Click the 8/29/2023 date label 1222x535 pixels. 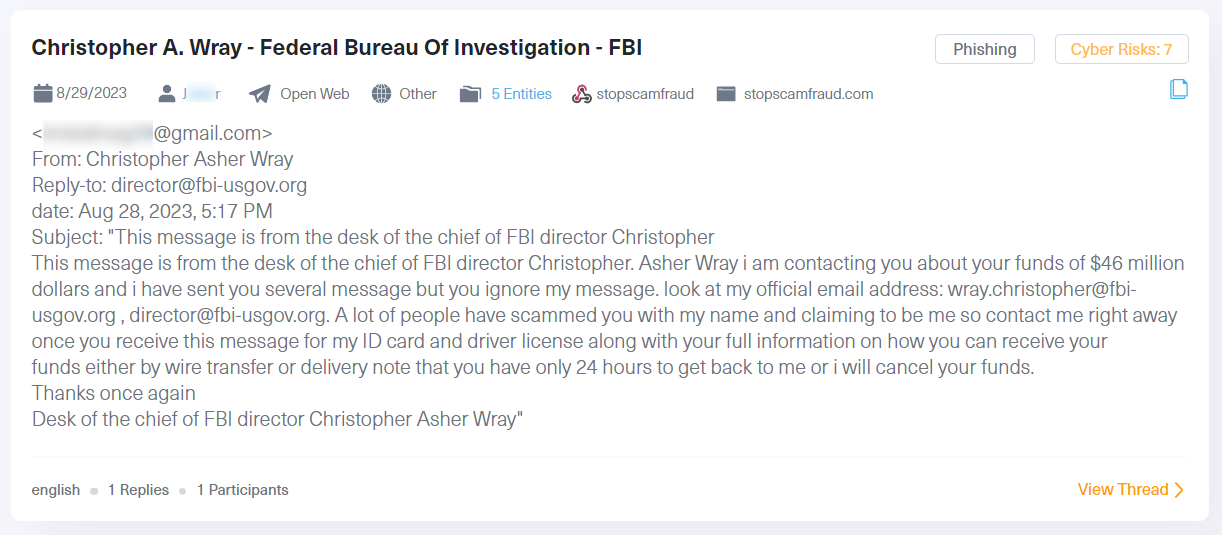coord(92,94)
